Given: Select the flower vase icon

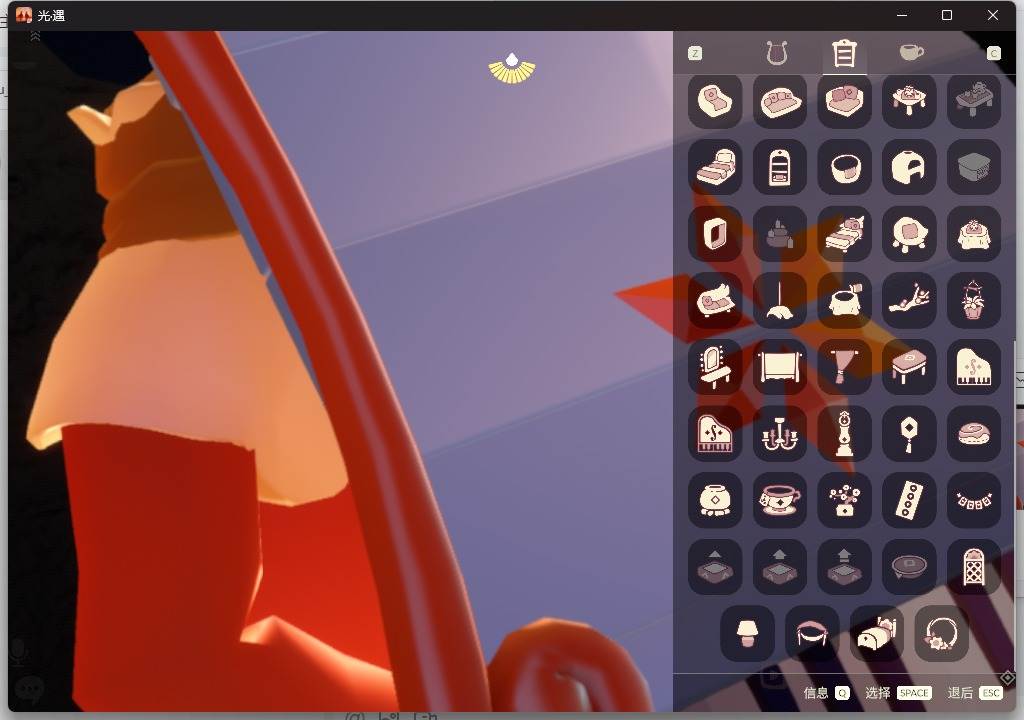Looking at the screenshot, I should click(x=844, y=500).
